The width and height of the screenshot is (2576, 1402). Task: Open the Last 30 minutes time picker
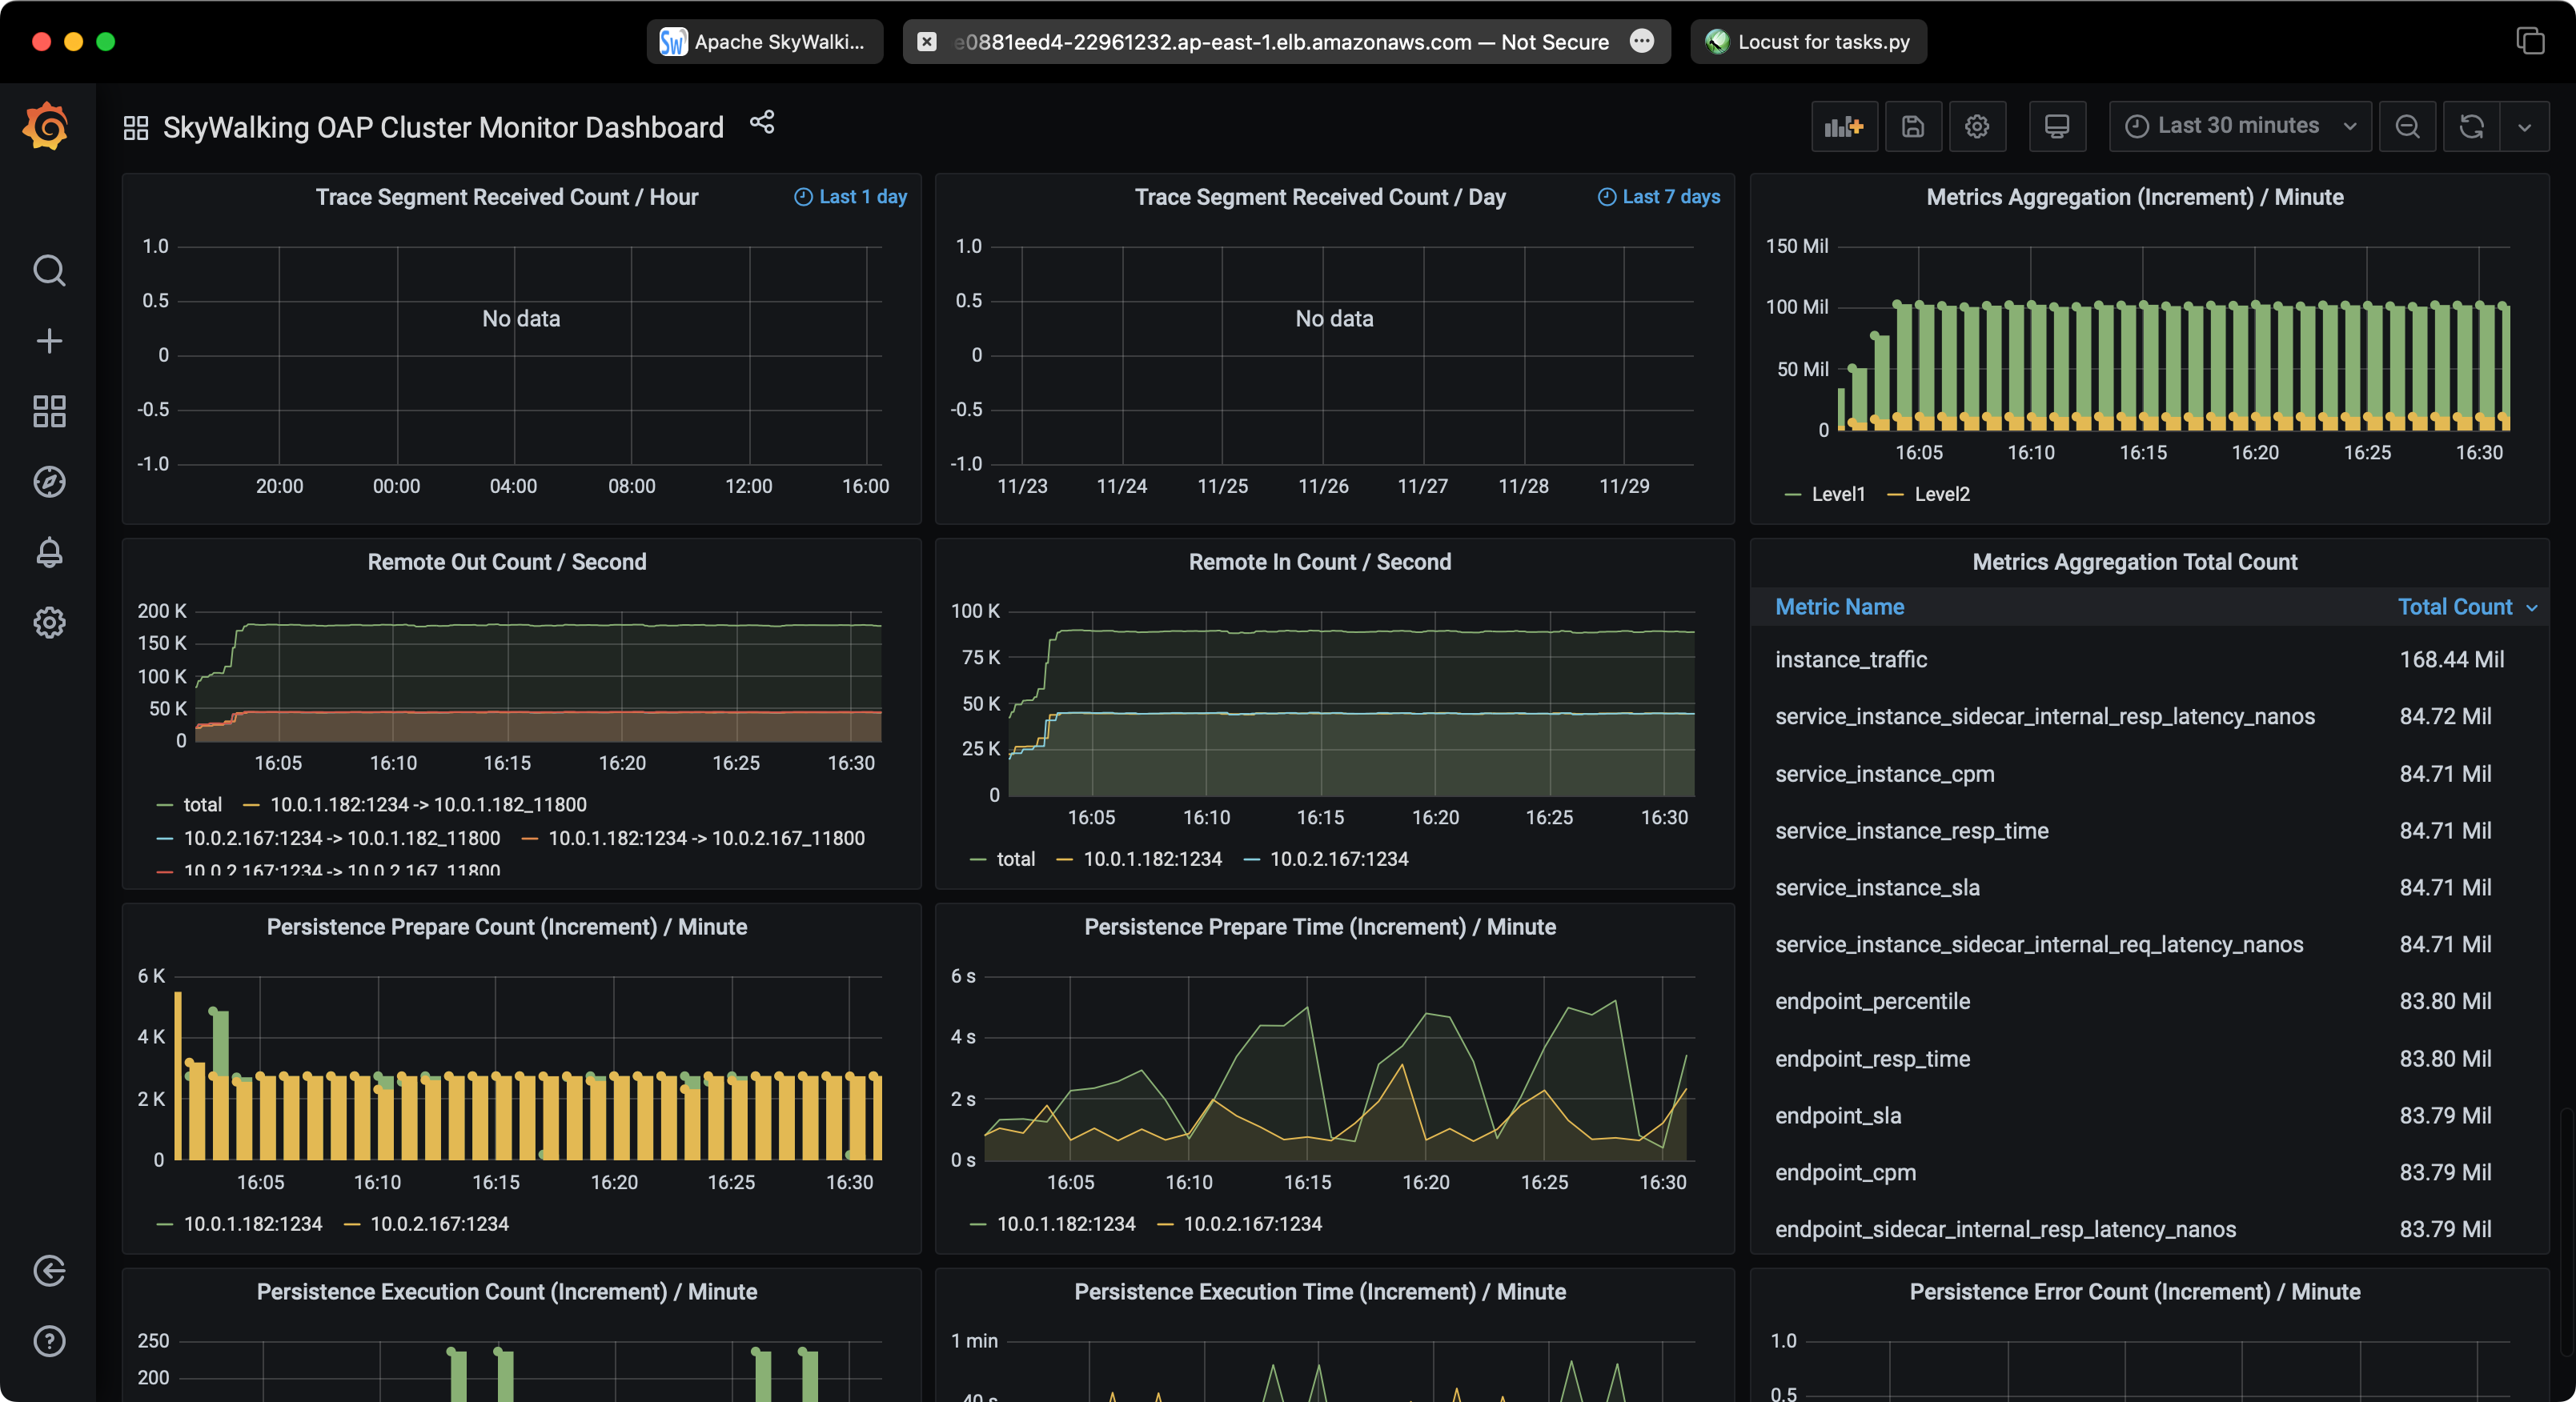pos(2238,126)
